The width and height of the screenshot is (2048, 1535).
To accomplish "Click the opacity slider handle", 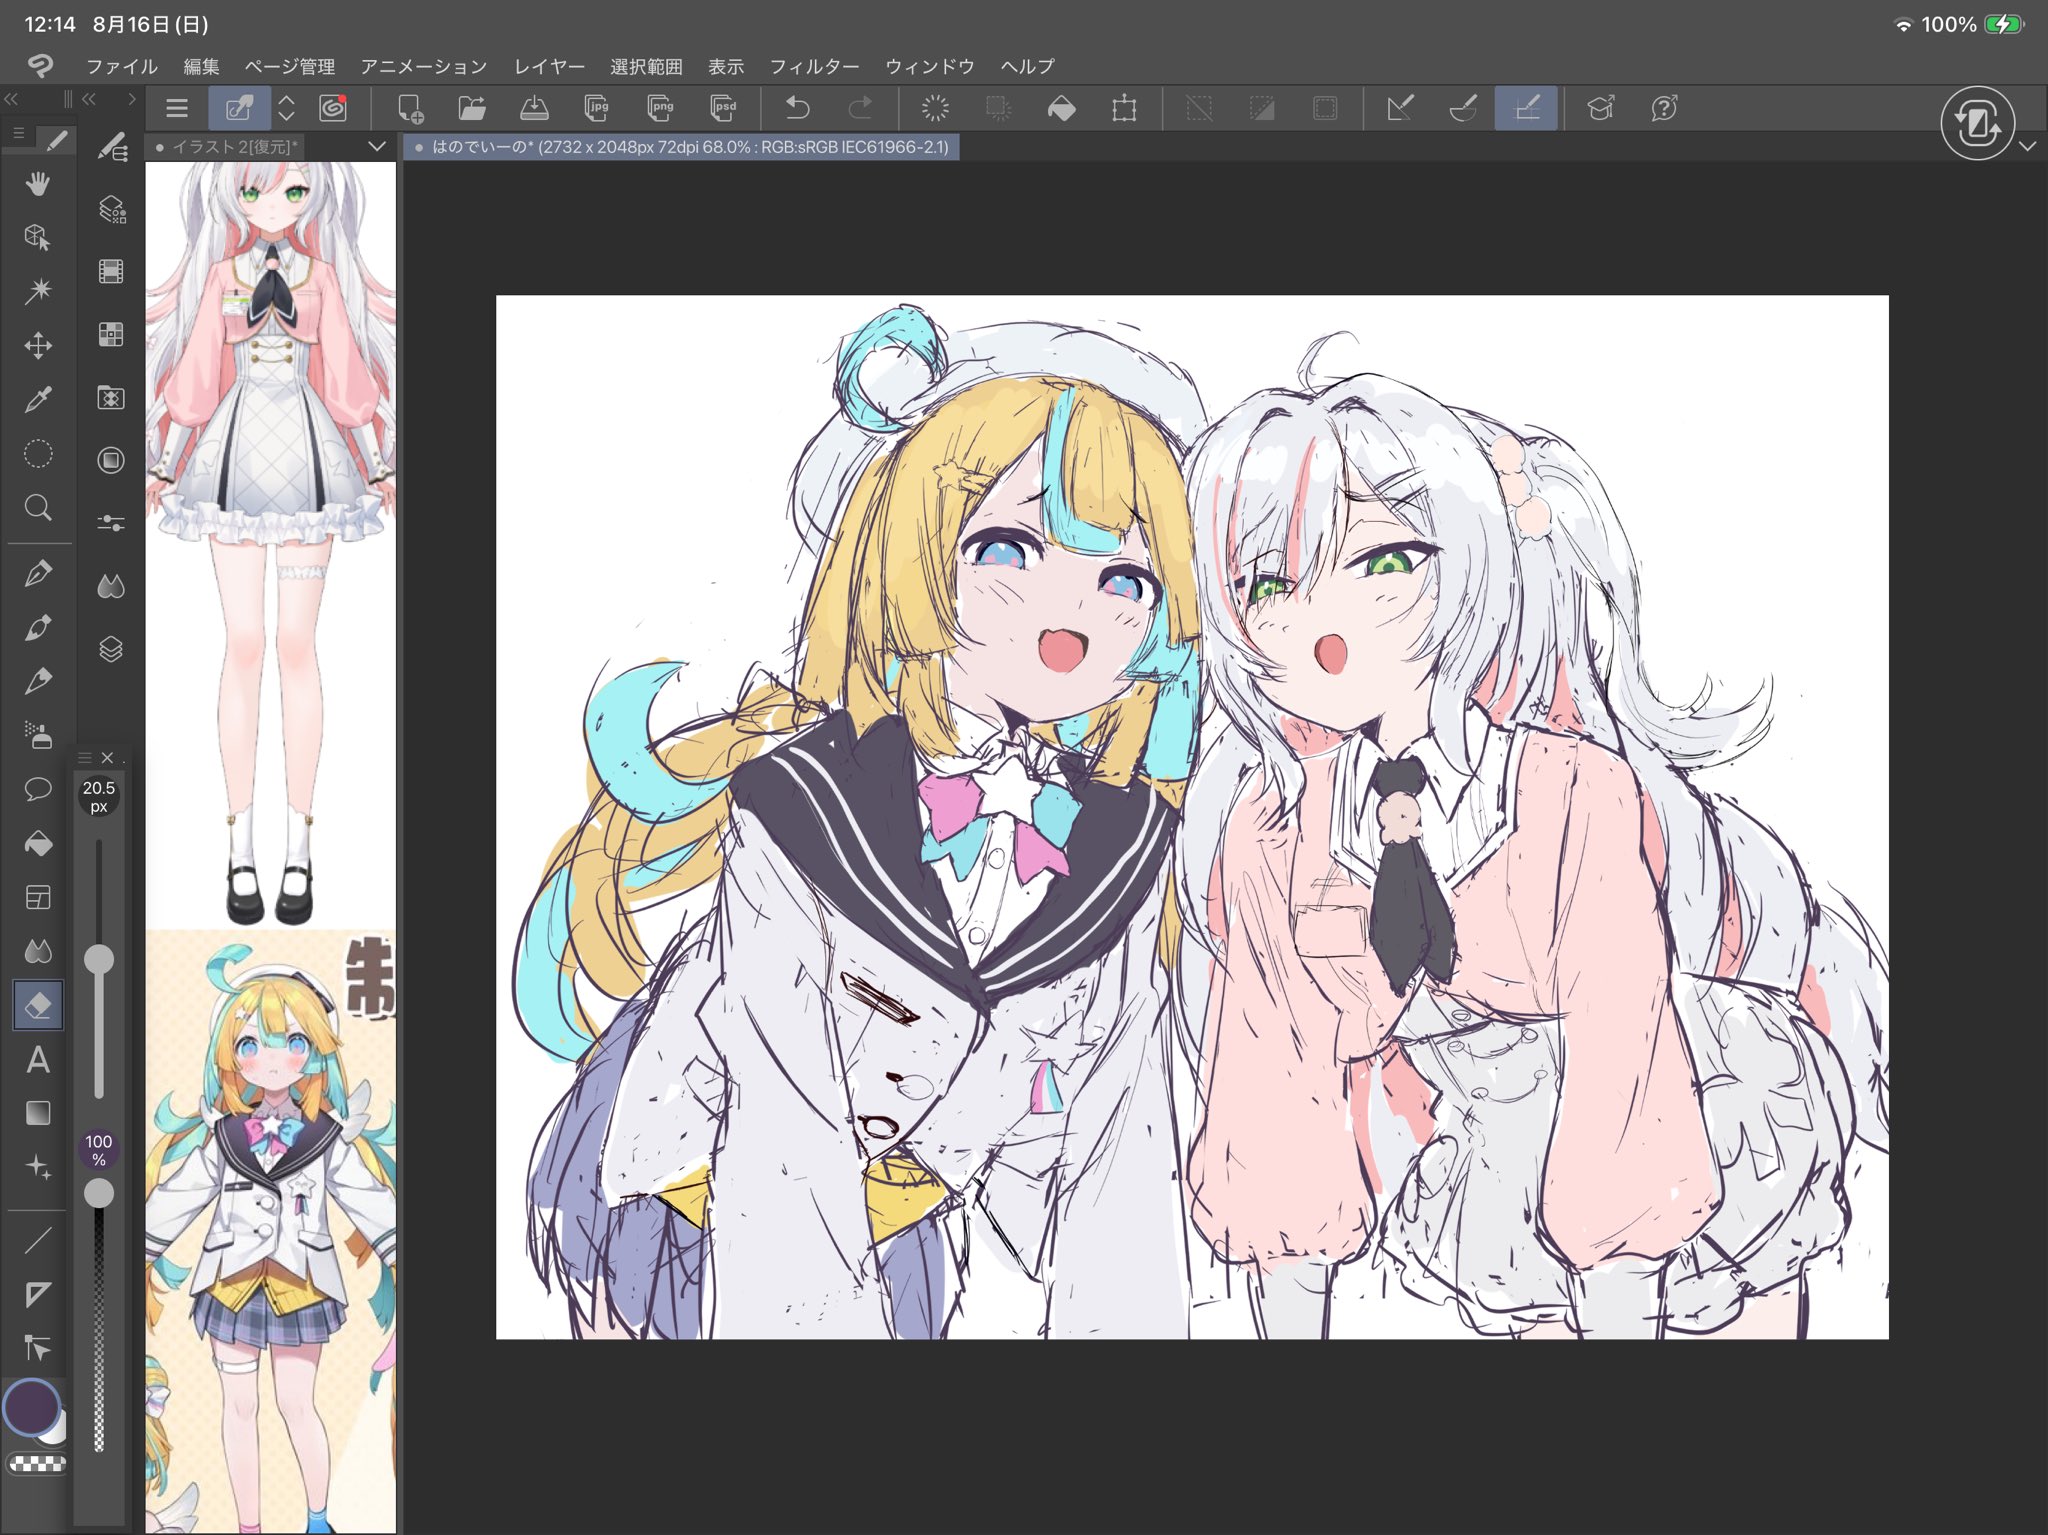I will point(99,1193).
